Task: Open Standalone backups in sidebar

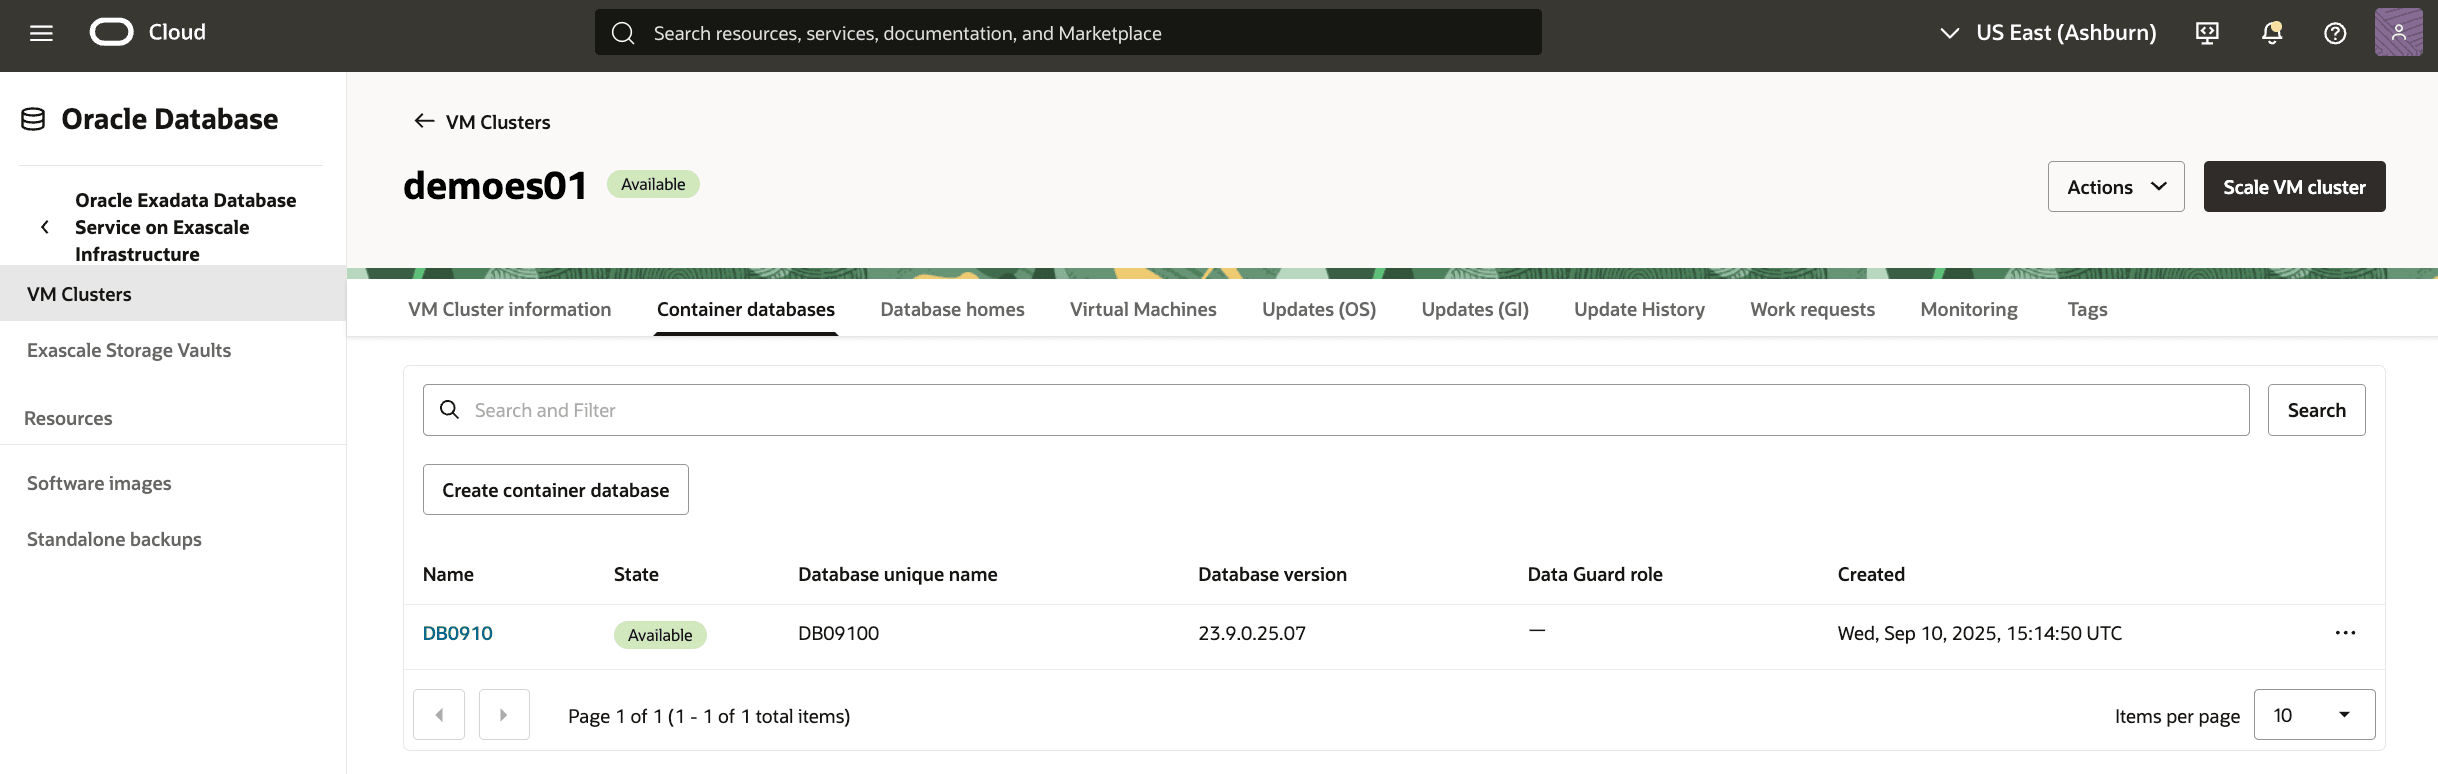Action: [114, 539]
